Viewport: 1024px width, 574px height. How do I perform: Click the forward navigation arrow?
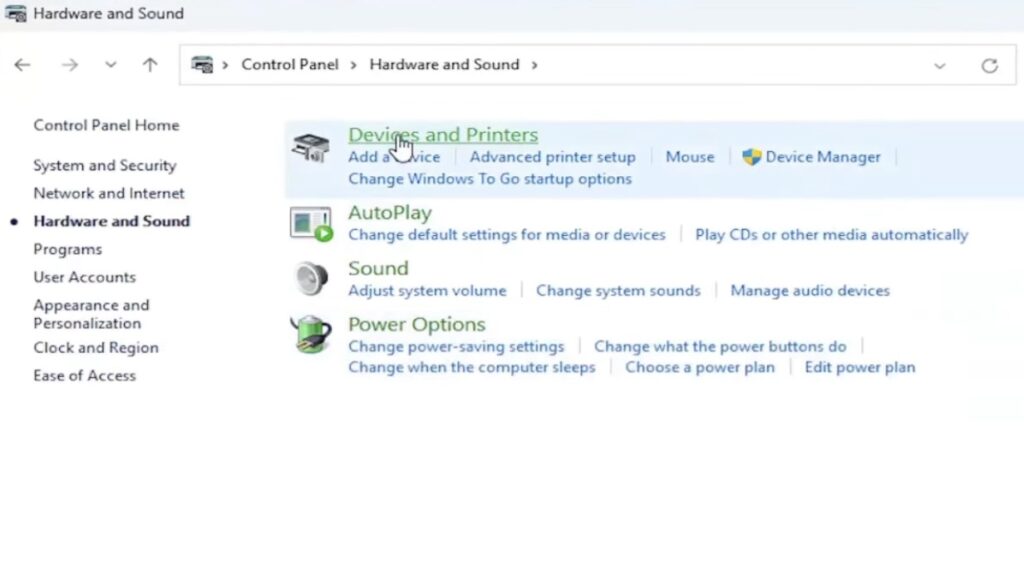pos(70,65)
